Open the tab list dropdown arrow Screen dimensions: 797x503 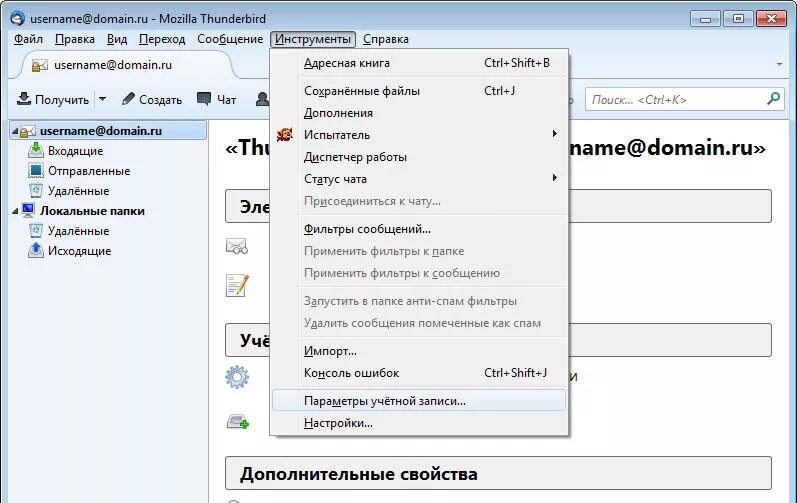click(x=779, y=65)
